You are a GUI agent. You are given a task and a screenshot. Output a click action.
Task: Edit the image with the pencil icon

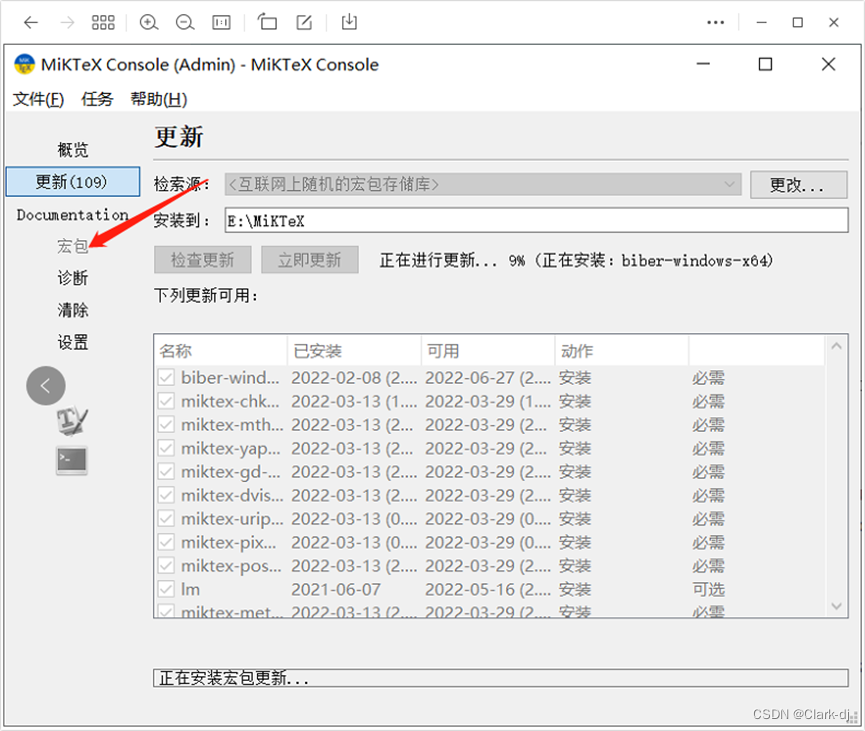(x=304, y=22)
